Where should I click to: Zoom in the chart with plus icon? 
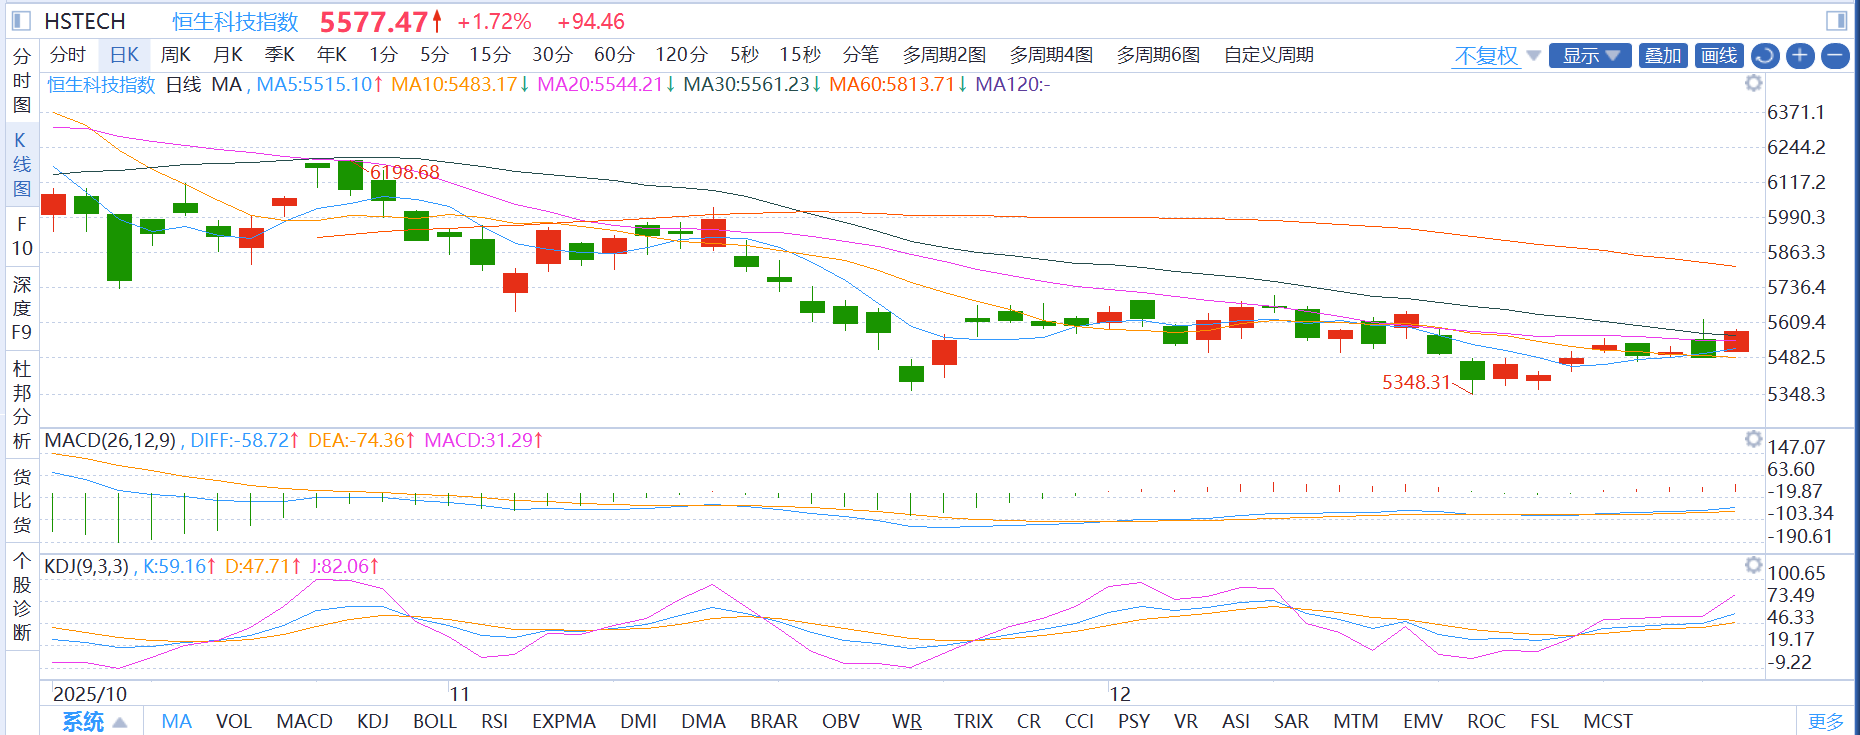pyautogui.click(x=1800, y=56)
